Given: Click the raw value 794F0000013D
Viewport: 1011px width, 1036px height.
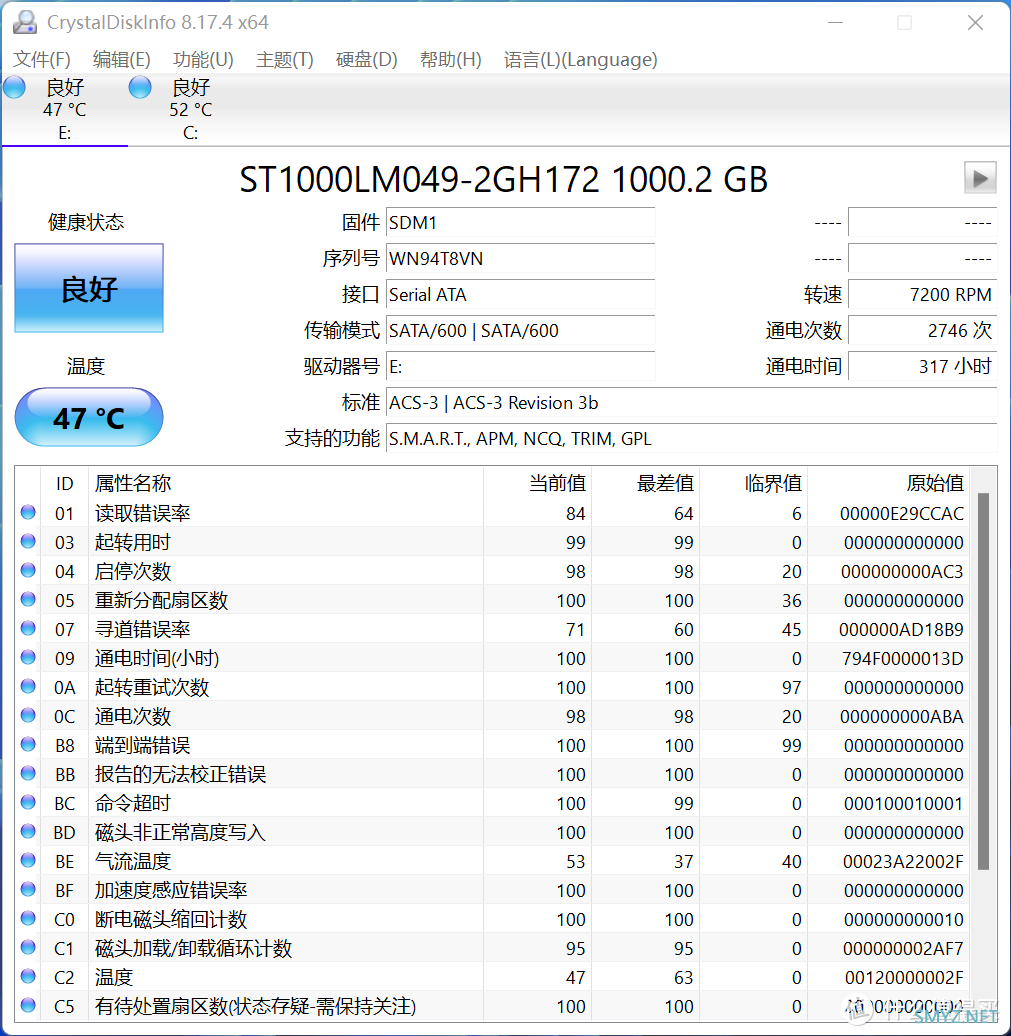Looking at the screenshot, I should pos(903,659).
